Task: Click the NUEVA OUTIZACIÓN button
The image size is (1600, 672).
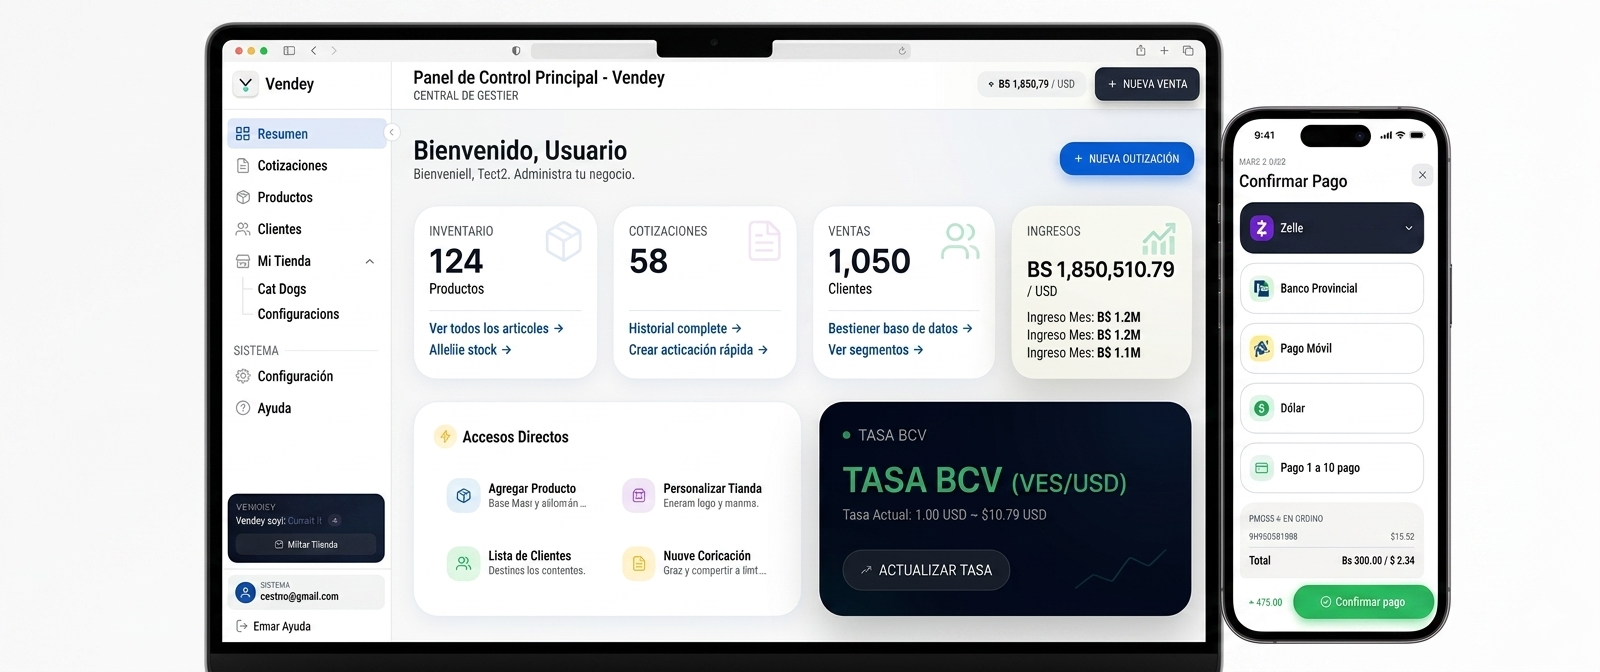Action: click(x=1126, y=159)
